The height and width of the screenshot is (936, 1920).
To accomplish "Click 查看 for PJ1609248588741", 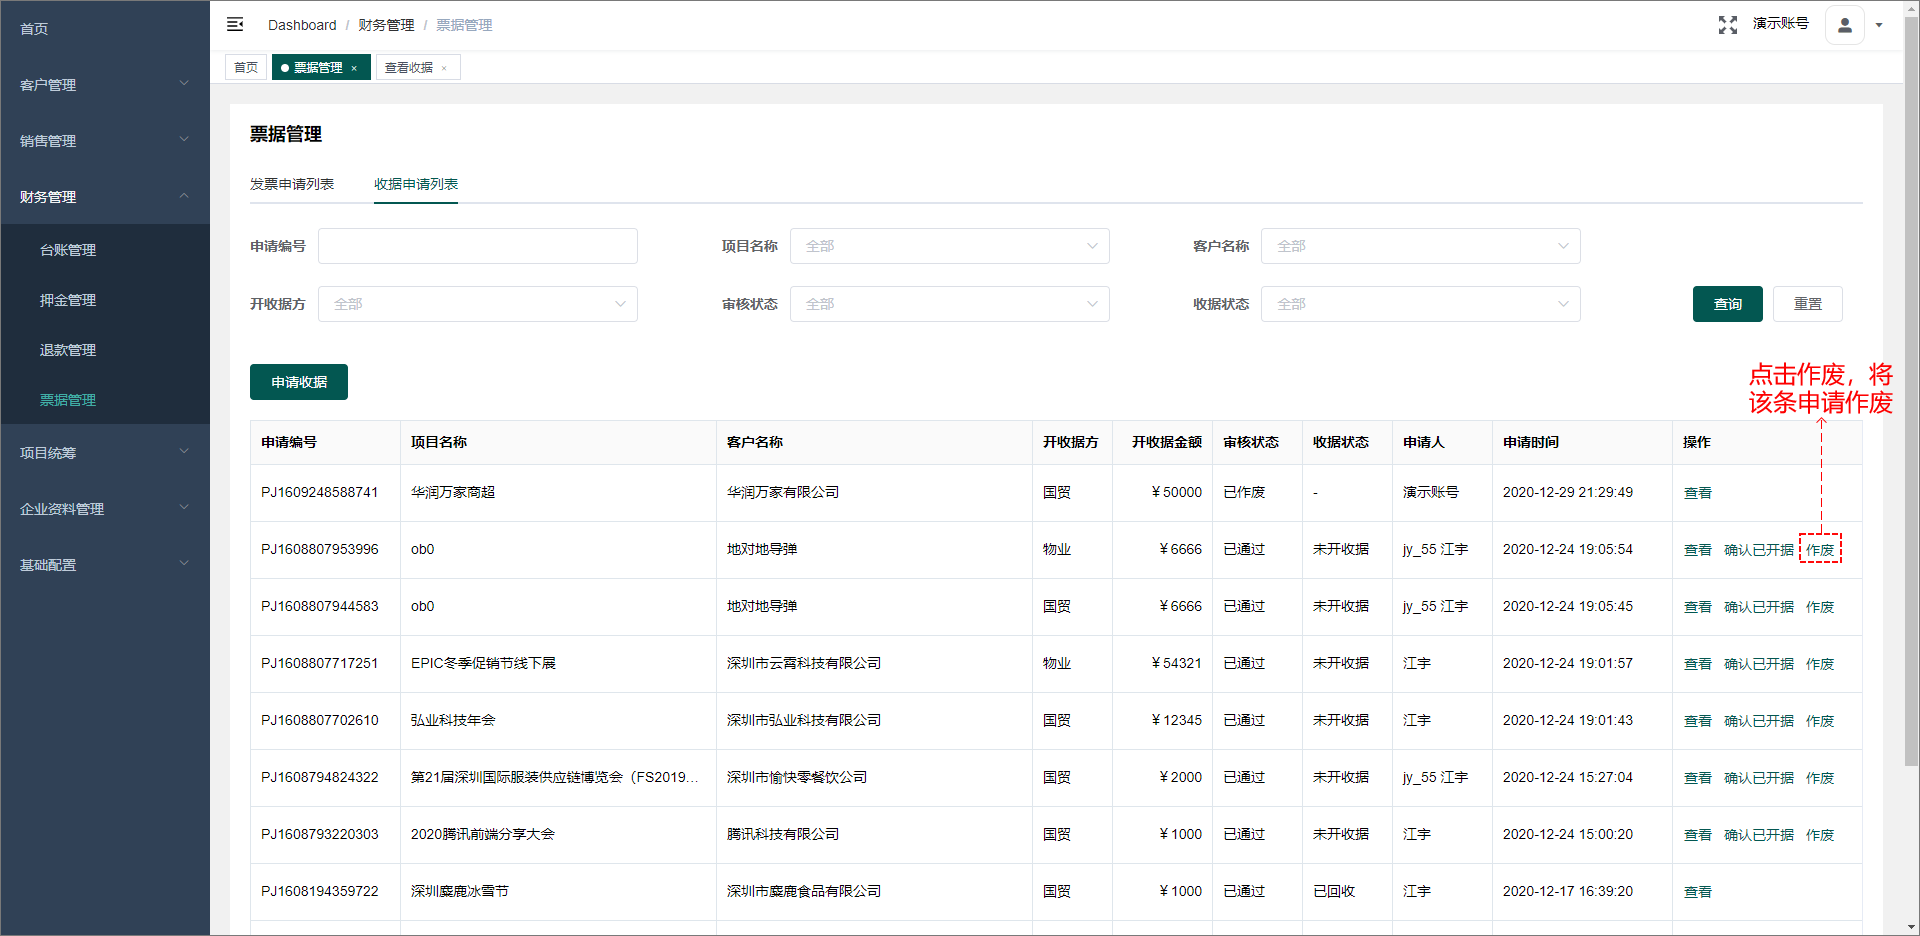I will (x=1698, y=493).
